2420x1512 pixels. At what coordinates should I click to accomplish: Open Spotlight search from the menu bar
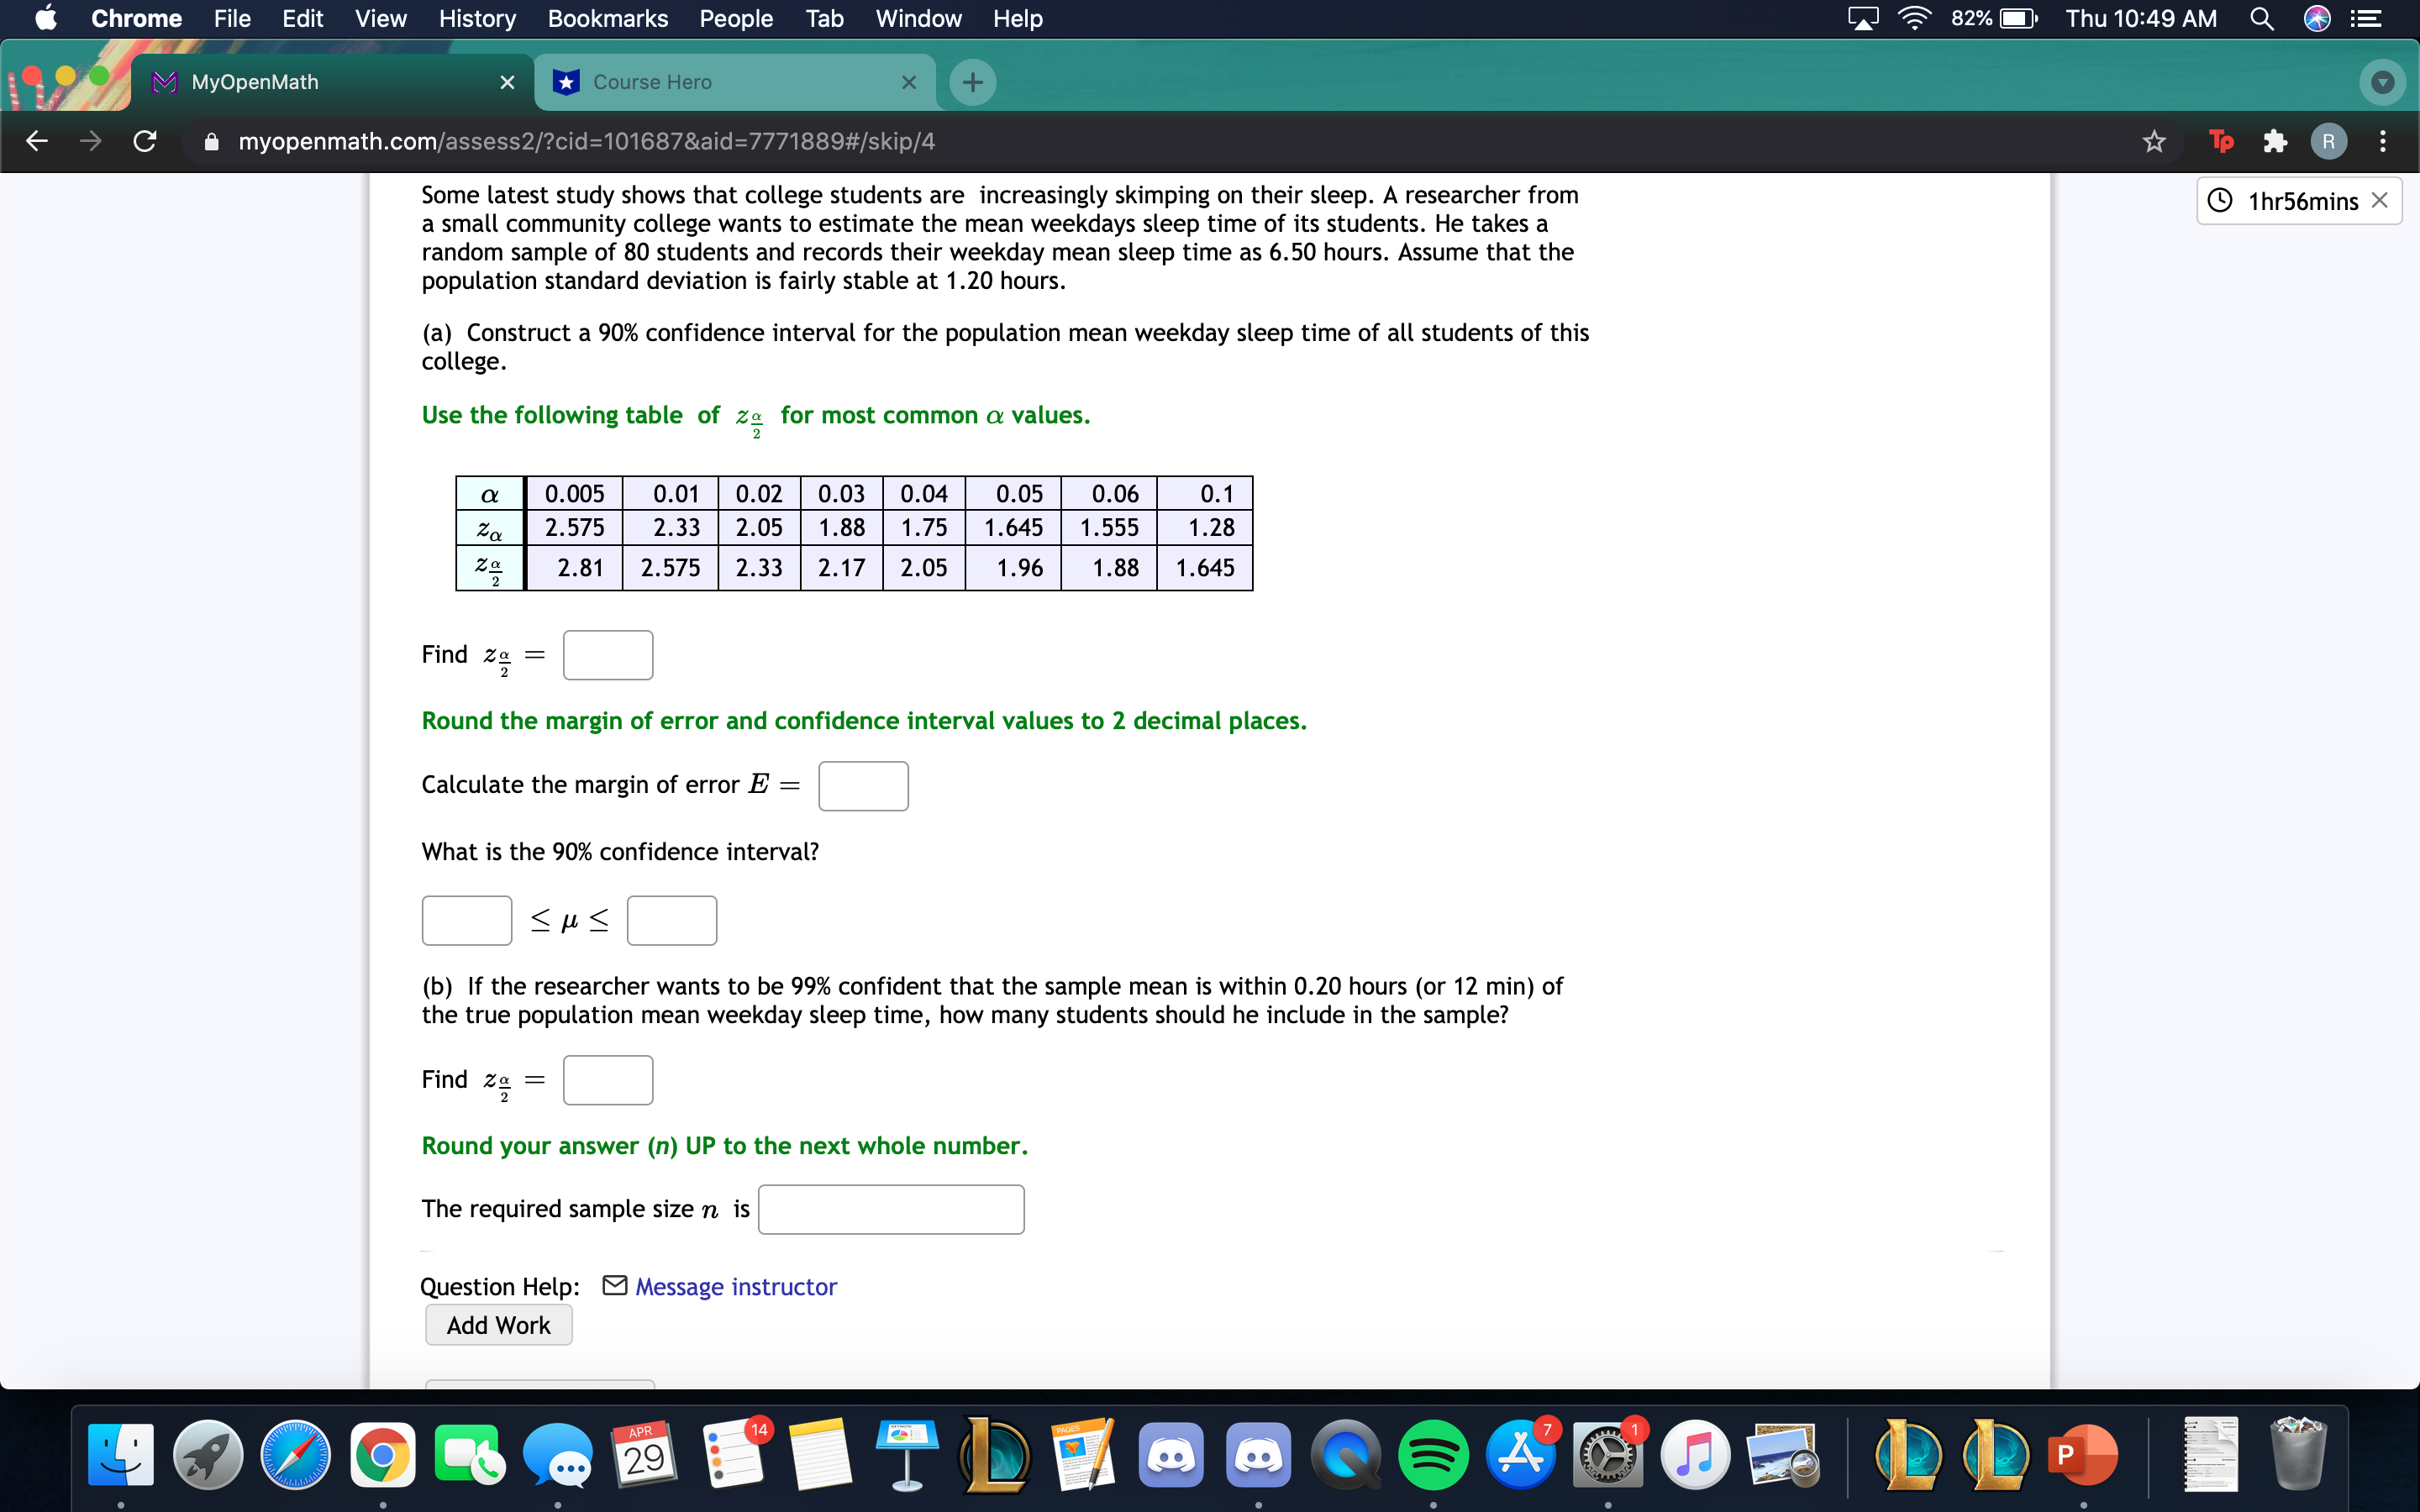pos(2262,18)
